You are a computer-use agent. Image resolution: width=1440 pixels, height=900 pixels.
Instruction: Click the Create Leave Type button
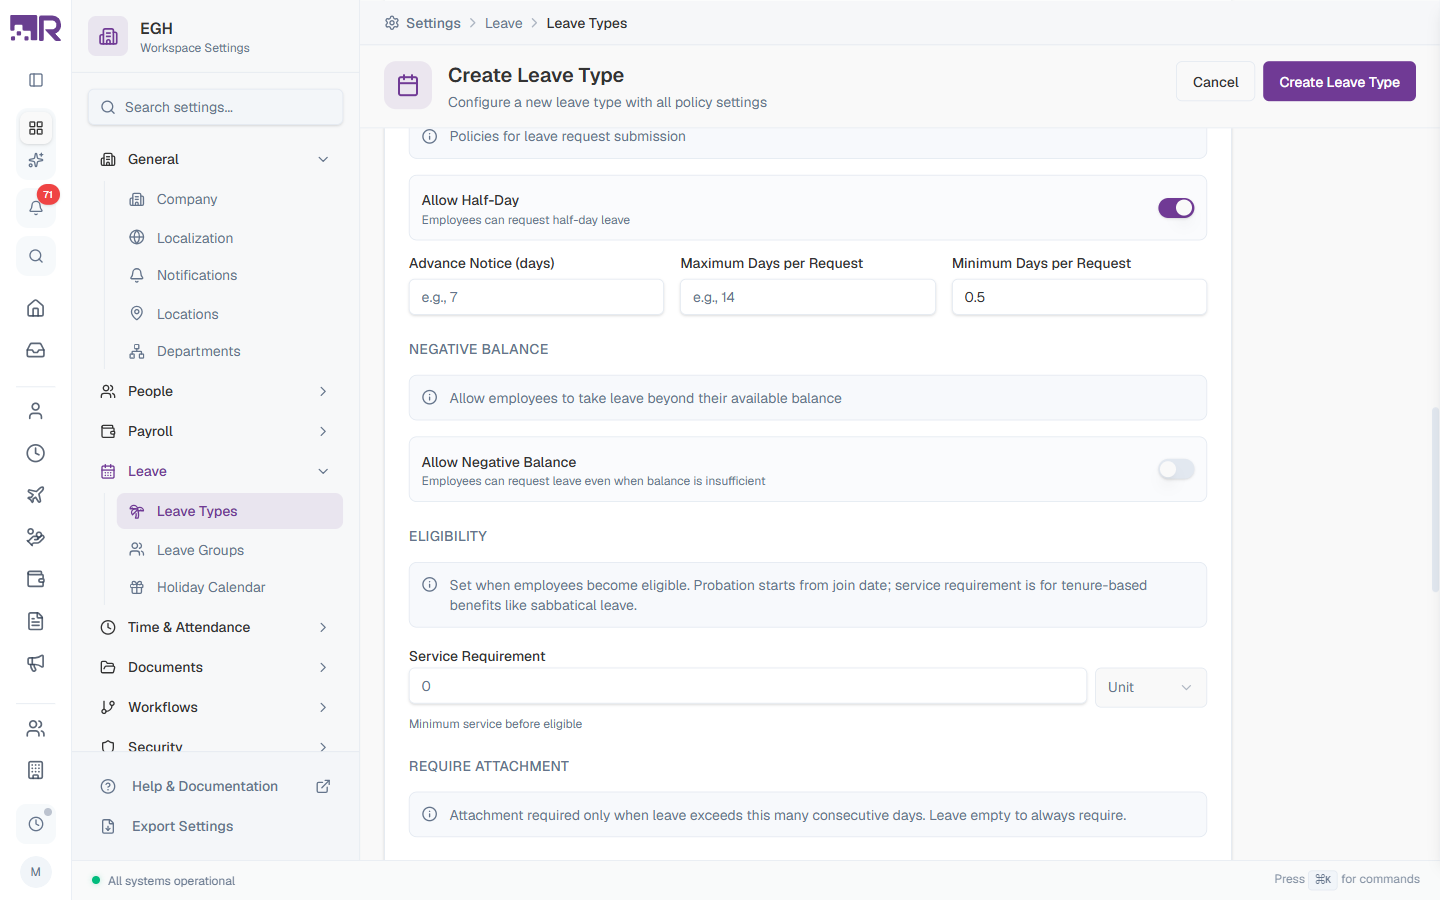click(x=1339, y=82)
